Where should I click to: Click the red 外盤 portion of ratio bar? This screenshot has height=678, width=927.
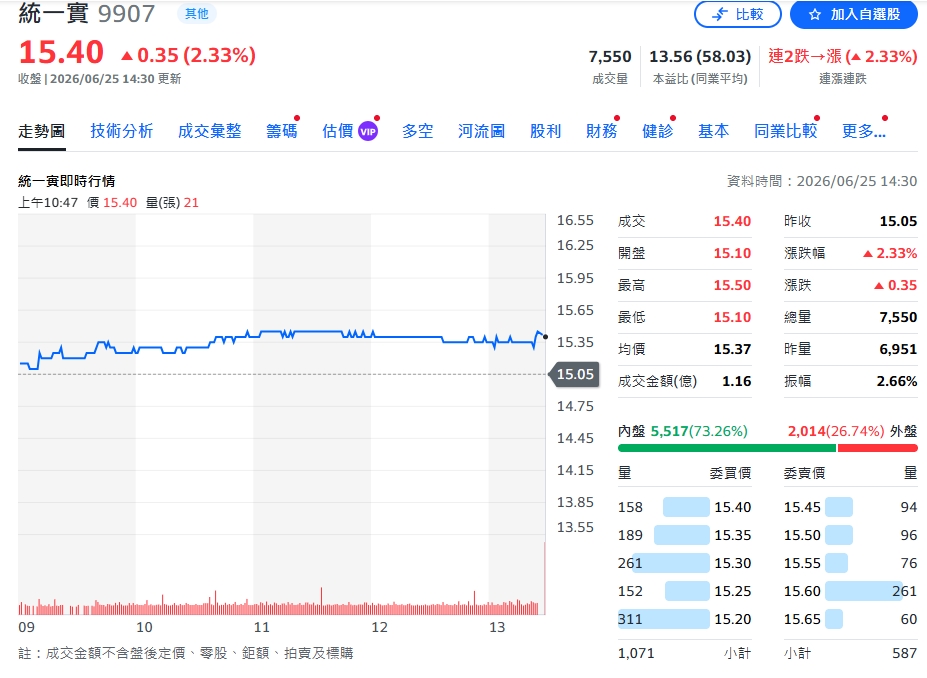tap(877, 448)
